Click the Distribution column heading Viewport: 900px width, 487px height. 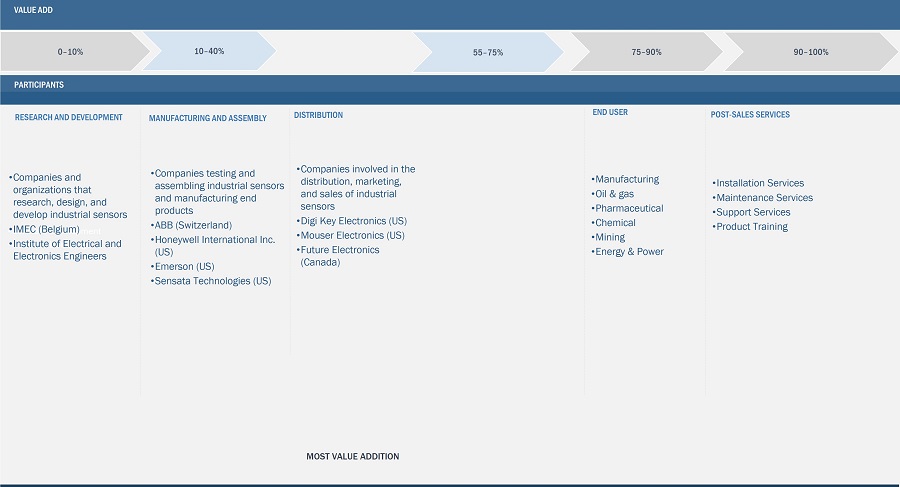click(x=318, y=116)
